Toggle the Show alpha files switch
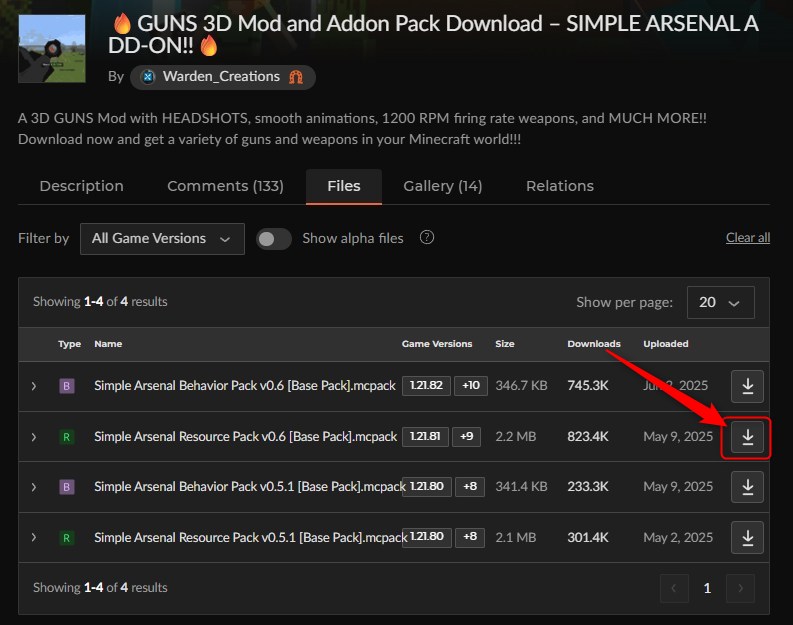Viewport: 793px width, 625px height. point(274,239)
